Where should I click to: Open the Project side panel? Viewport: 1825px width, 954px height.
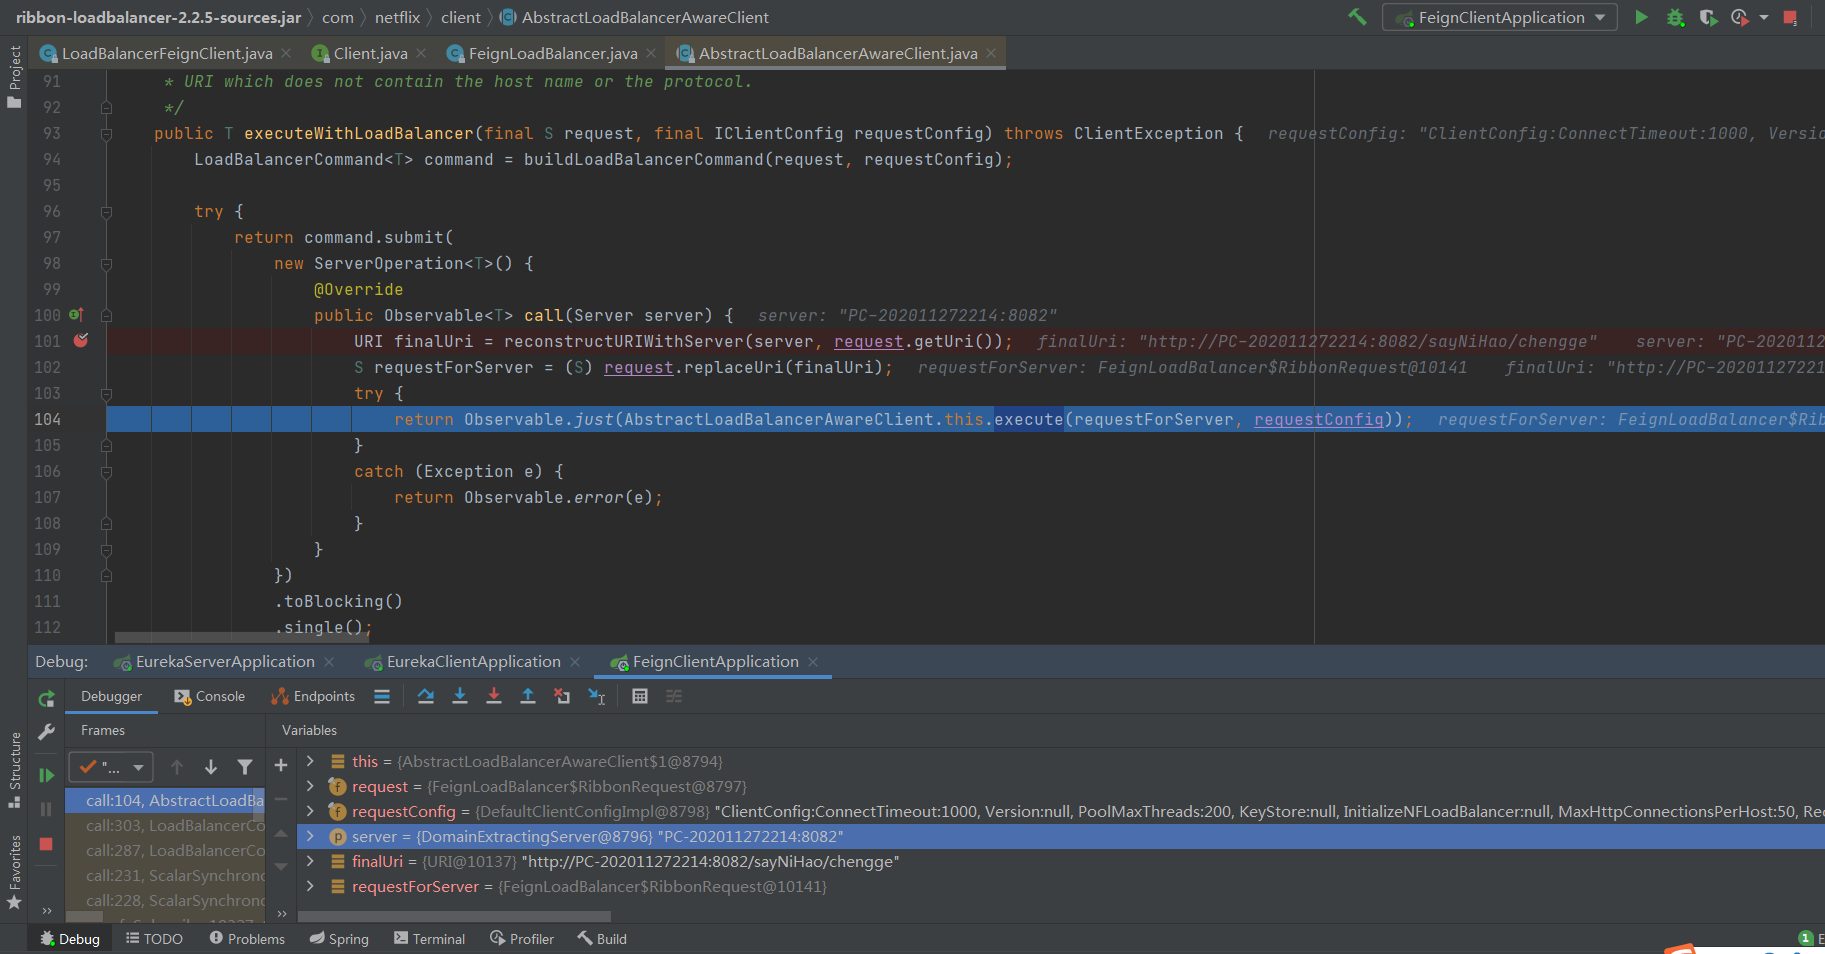click(14, 77)
